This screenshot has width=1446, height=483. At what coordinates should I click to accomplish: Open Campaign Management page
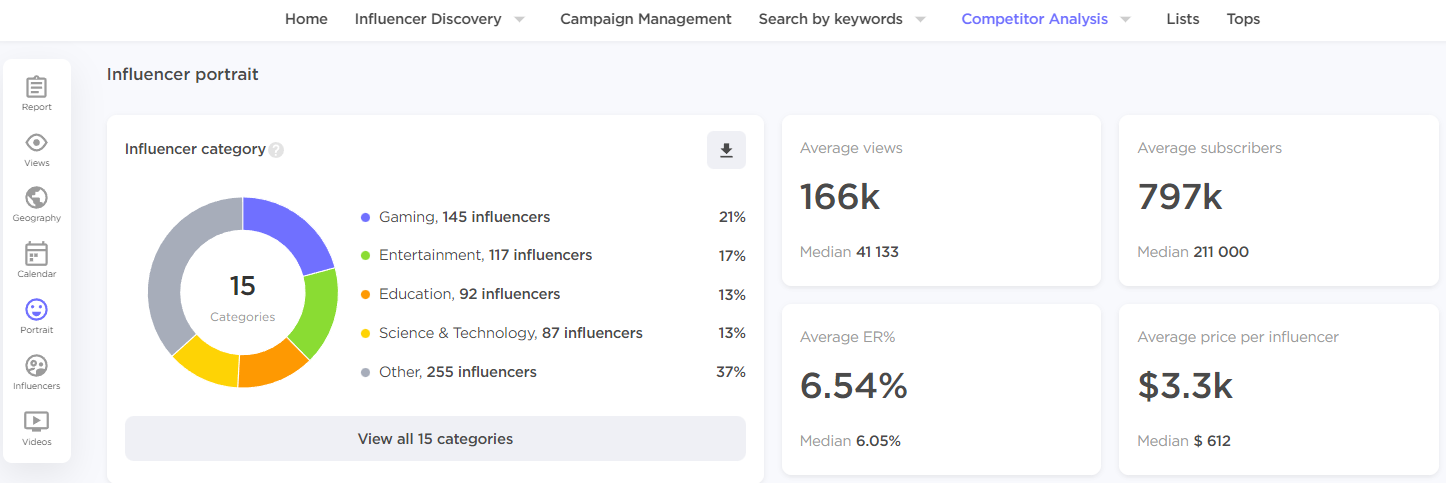[645, 19]
